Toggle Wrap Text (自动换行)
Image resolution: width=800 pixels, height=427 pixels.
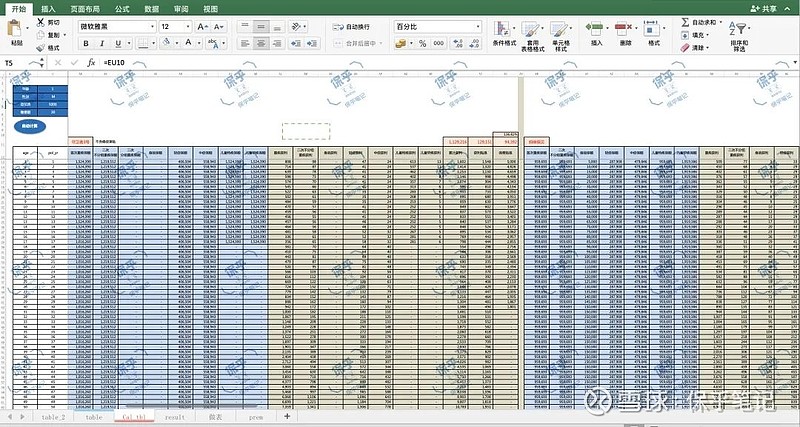pos(351,27)
